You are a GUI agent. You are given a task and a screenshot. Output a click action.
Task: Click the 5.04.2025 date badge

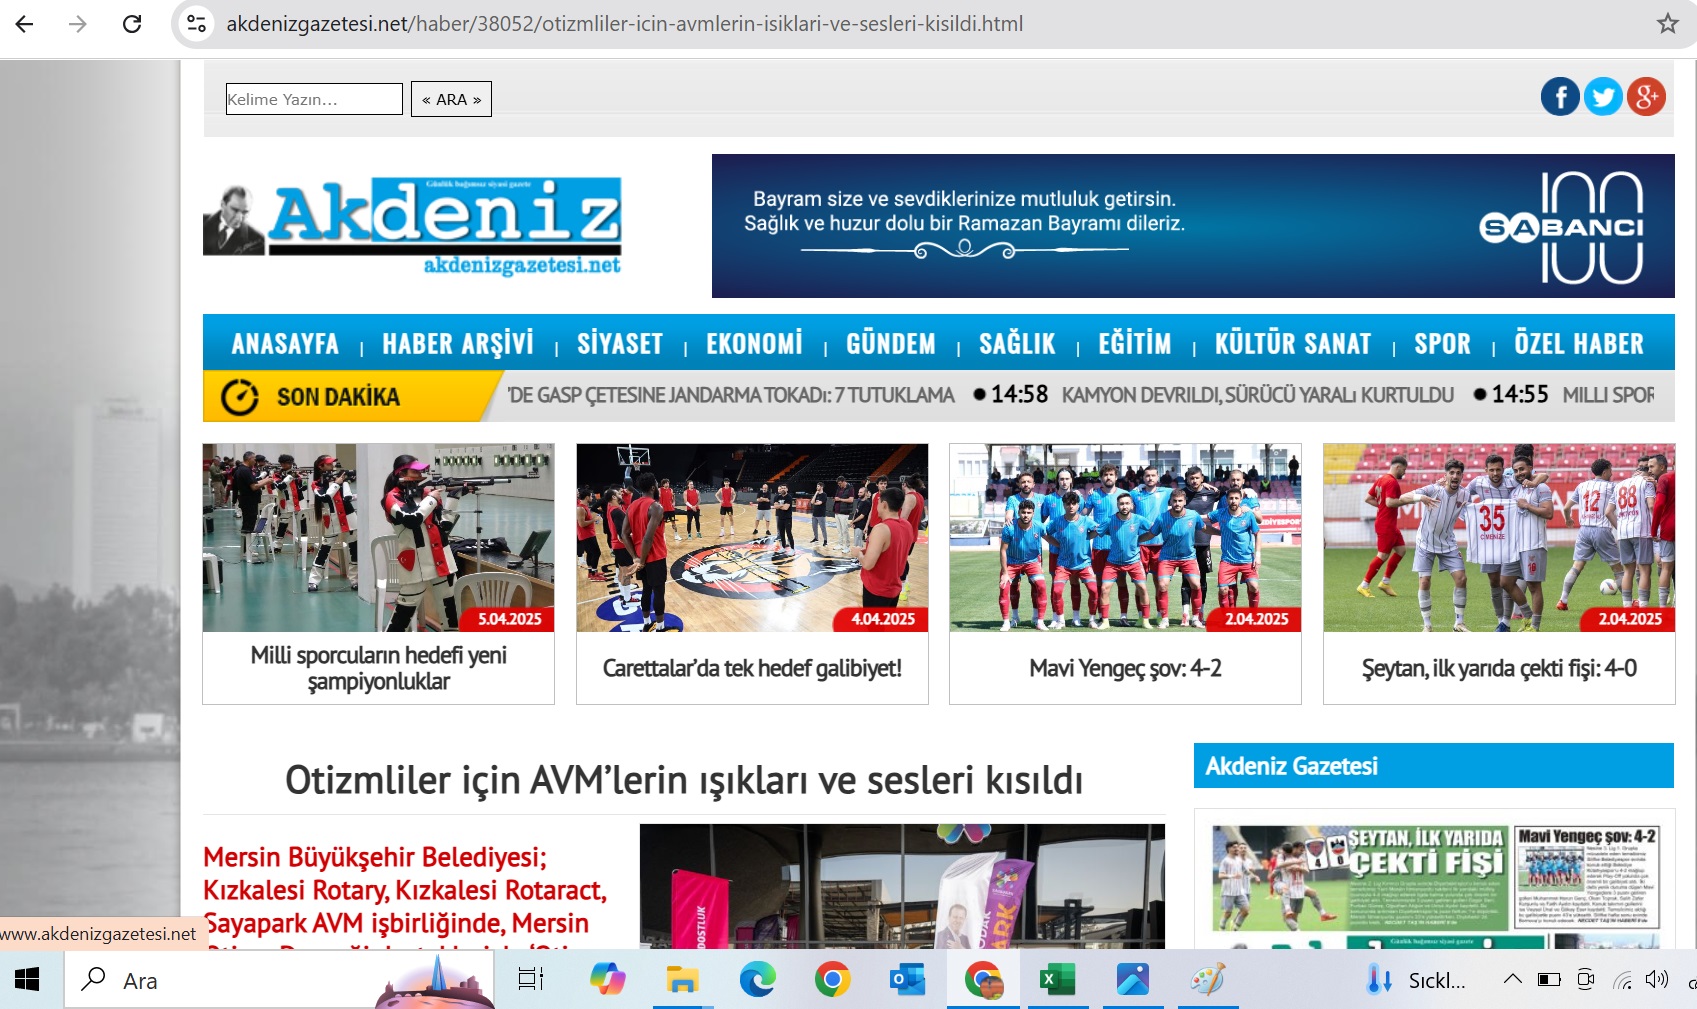509,619
